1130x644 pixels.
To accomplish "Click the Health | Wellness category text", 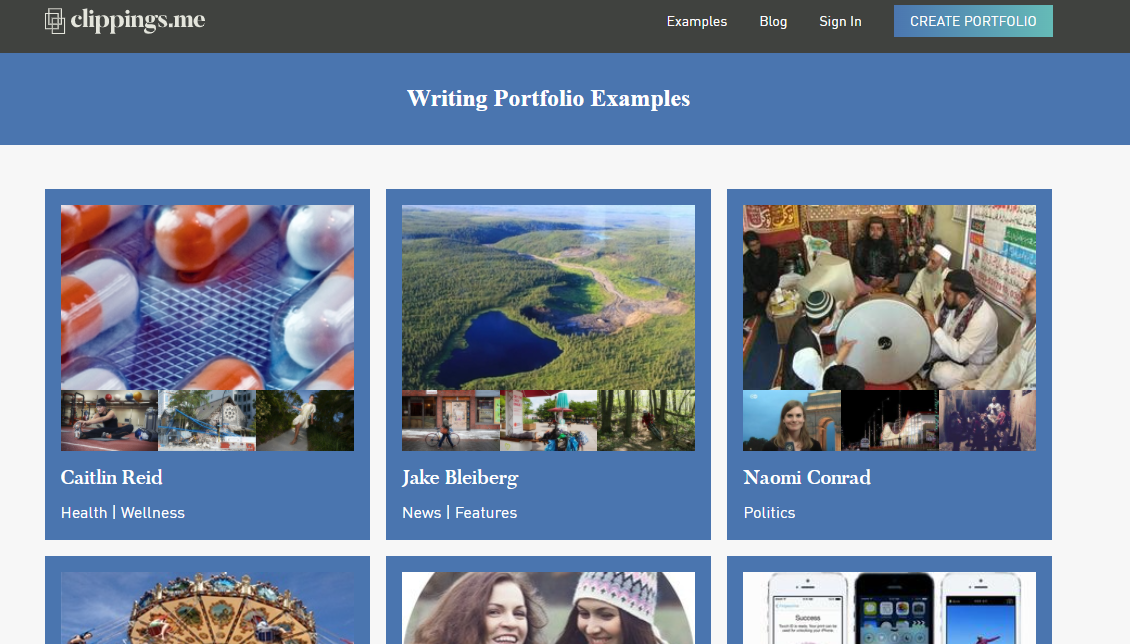I will tap(123, 513).
